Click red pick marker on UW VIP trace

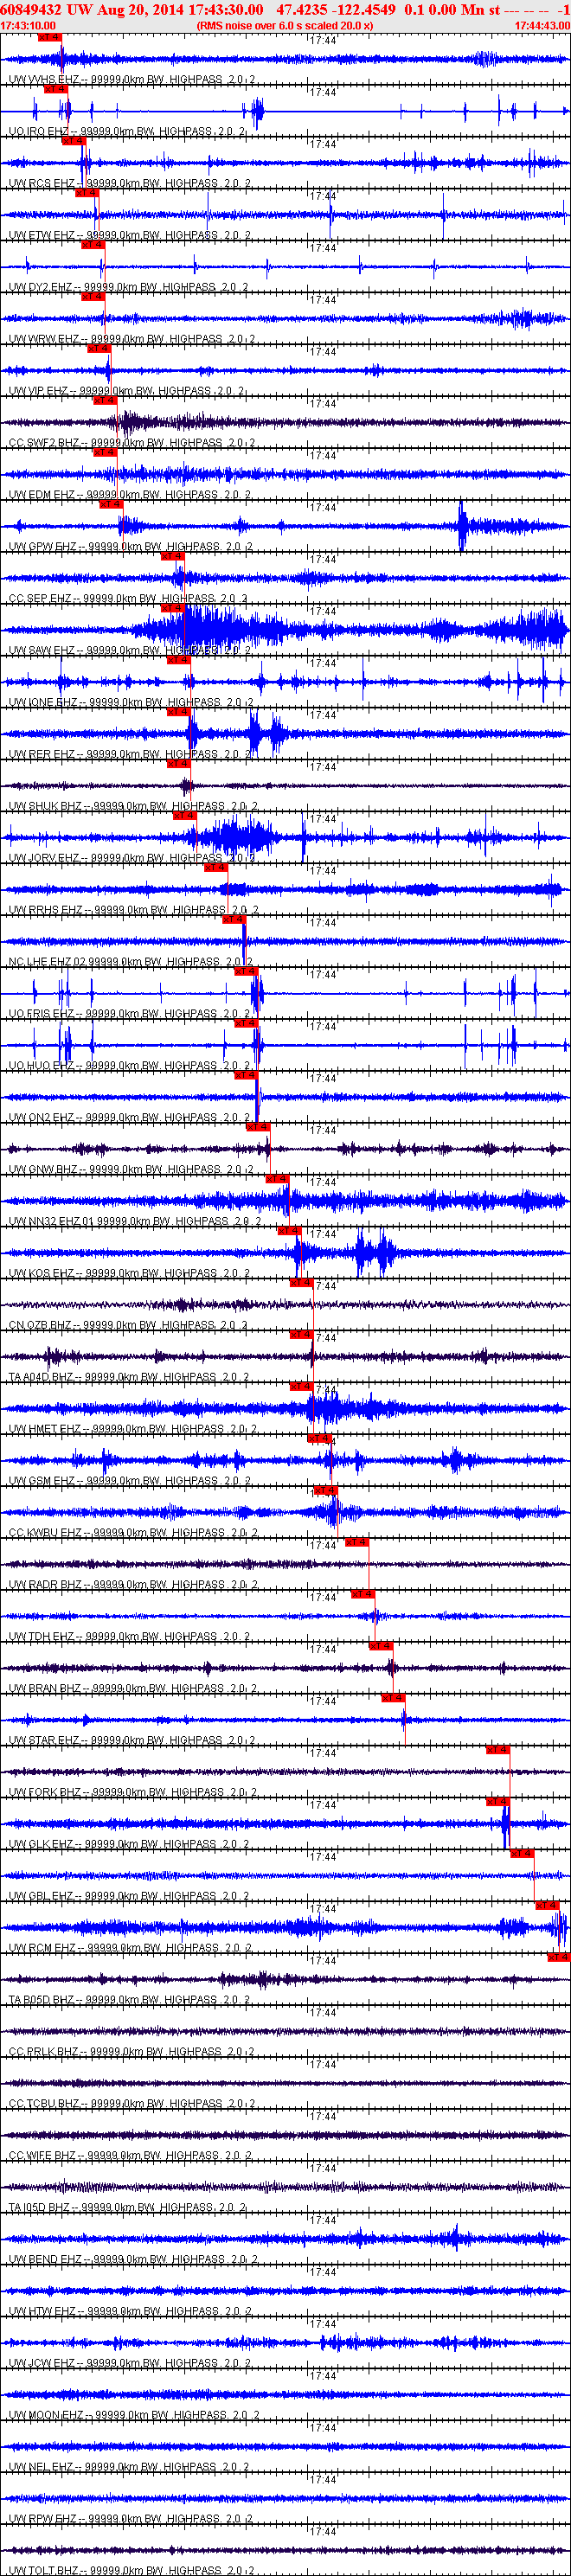click(99, 349)
